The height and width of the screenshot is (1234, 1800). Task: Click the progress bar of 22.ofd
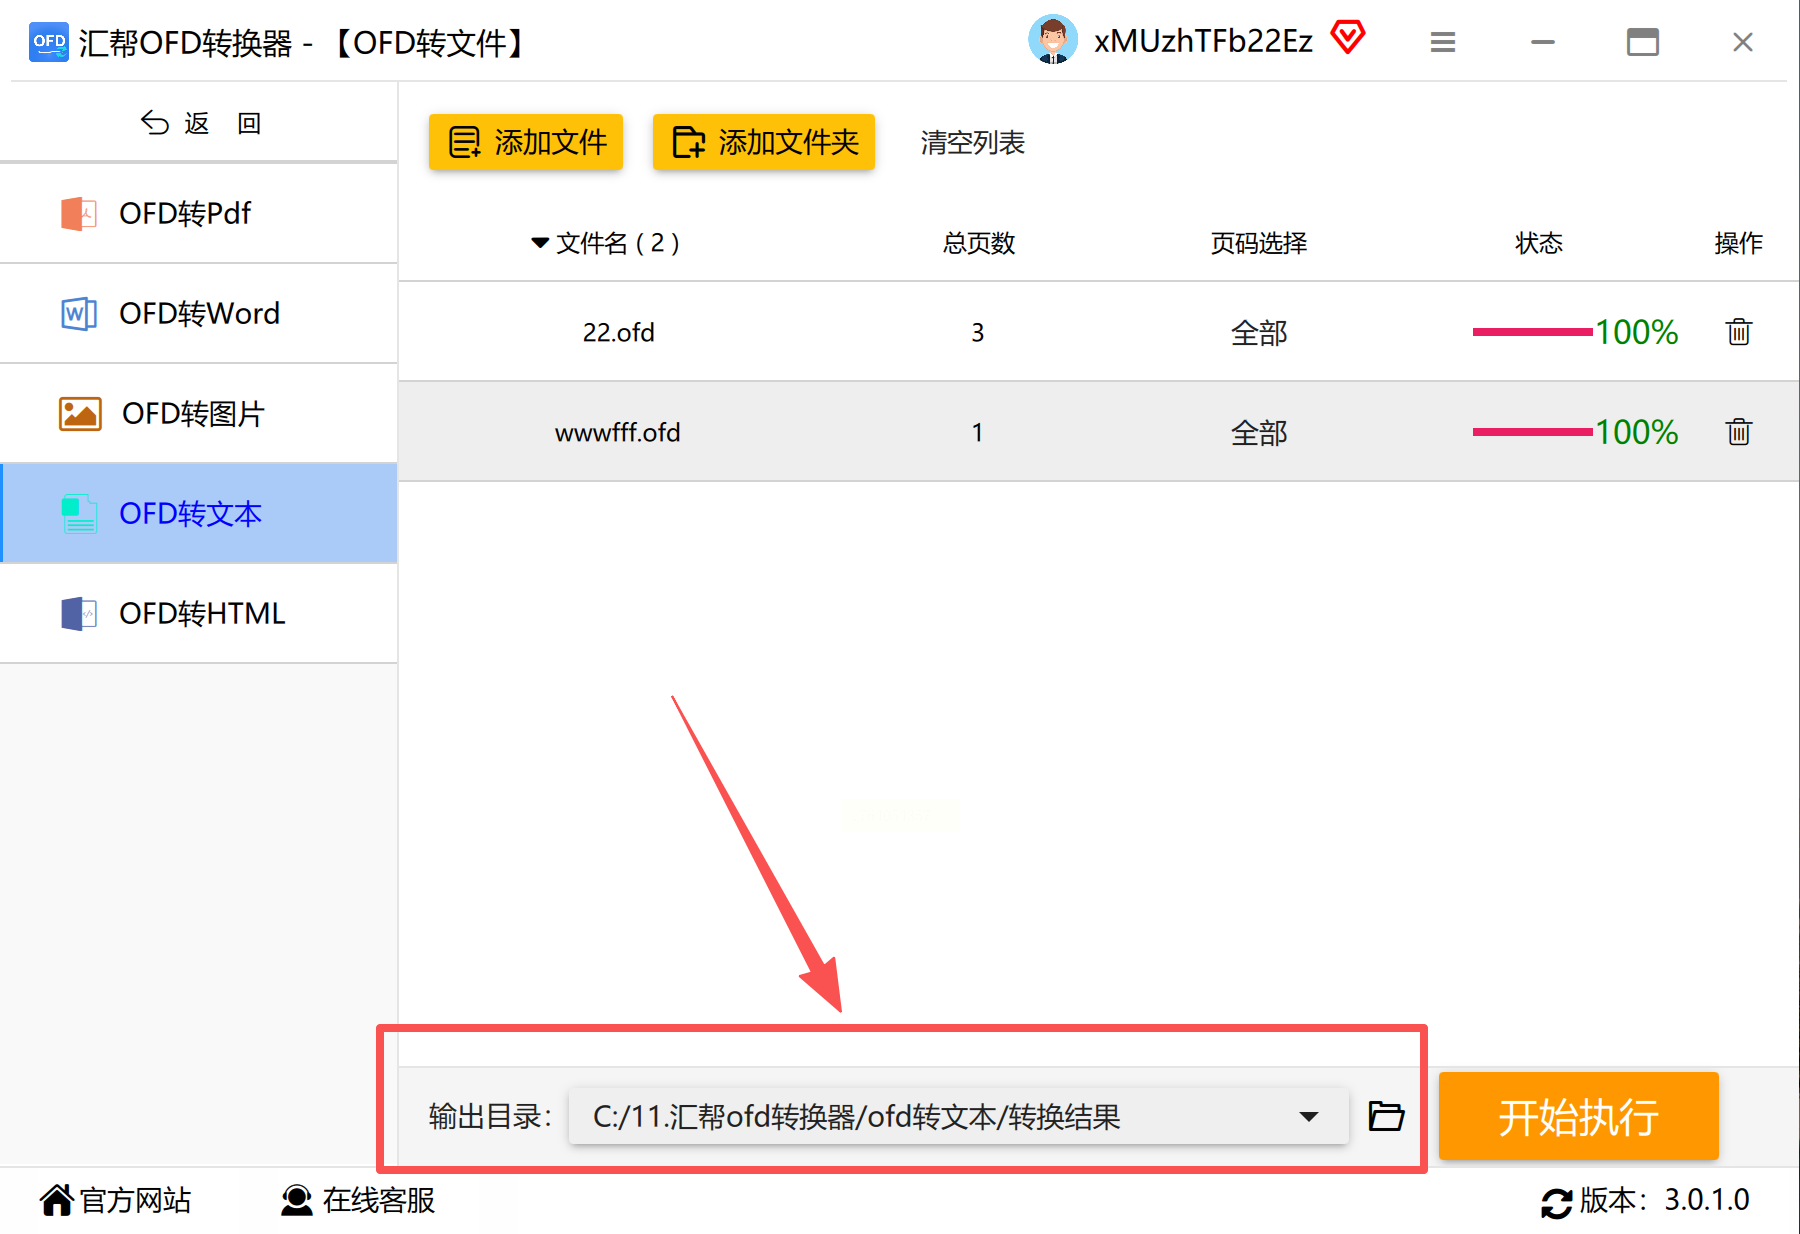click(x=1532, y=332)
